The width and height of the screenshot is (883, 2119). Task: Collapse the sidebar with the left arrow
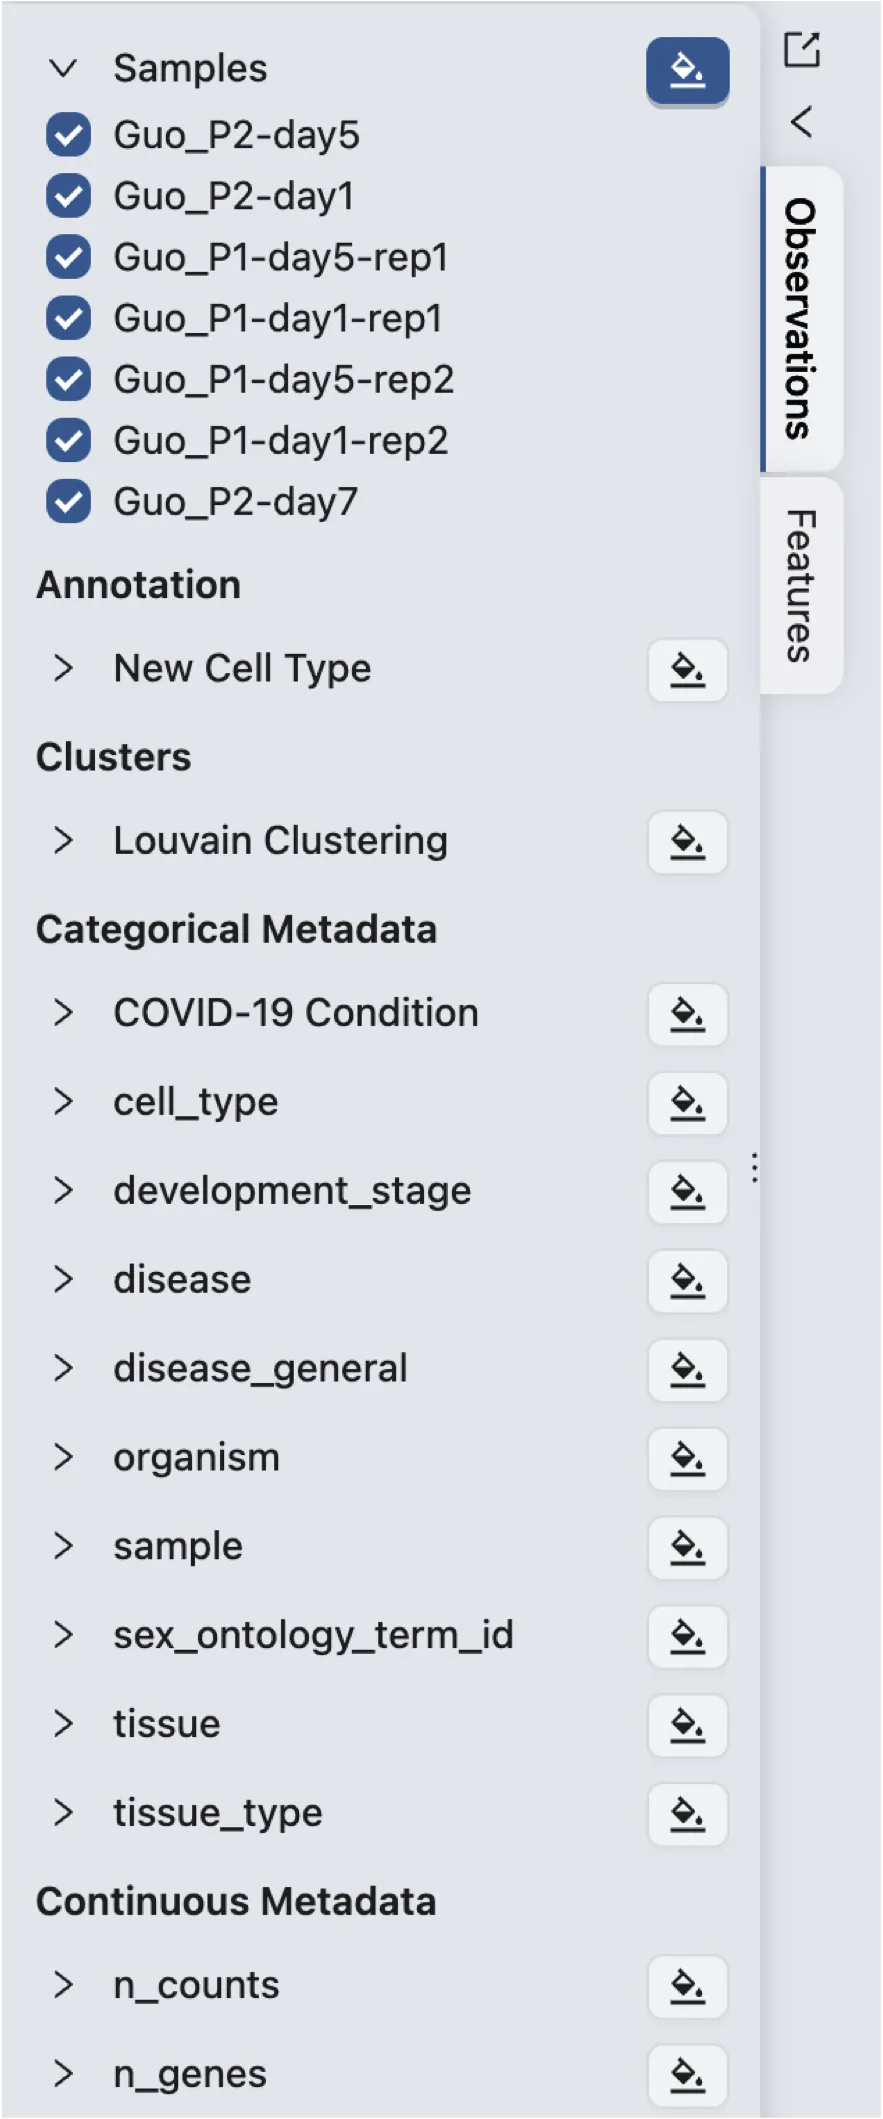tap(801, 122)
